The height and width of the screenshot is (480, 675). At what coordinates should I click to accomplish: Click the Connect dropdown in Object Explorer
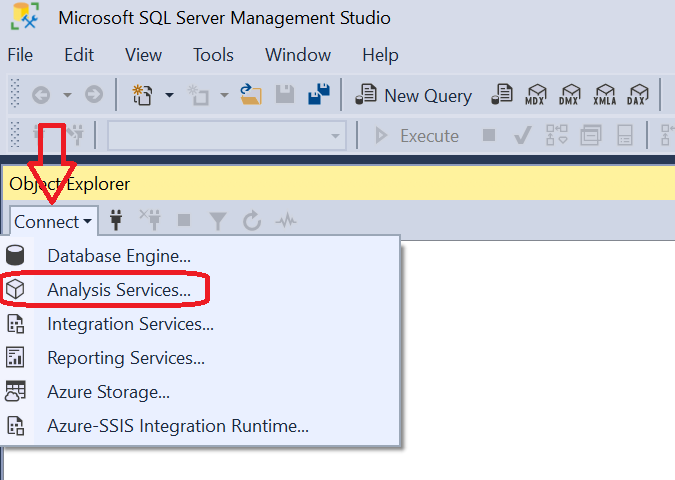53,222
